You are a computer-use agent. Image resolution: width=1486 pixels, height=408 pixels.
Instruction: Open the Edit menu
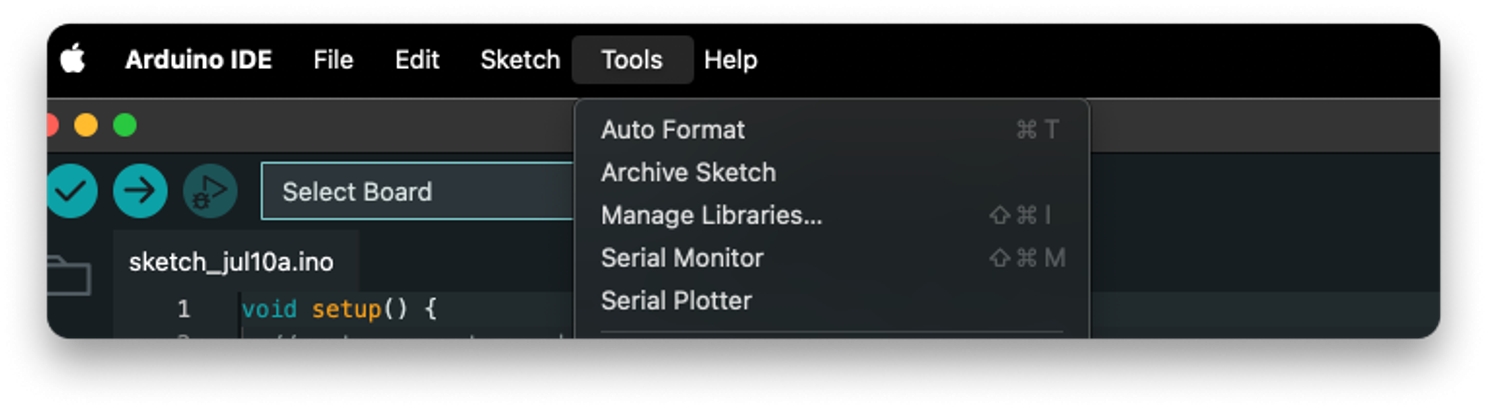417,60
